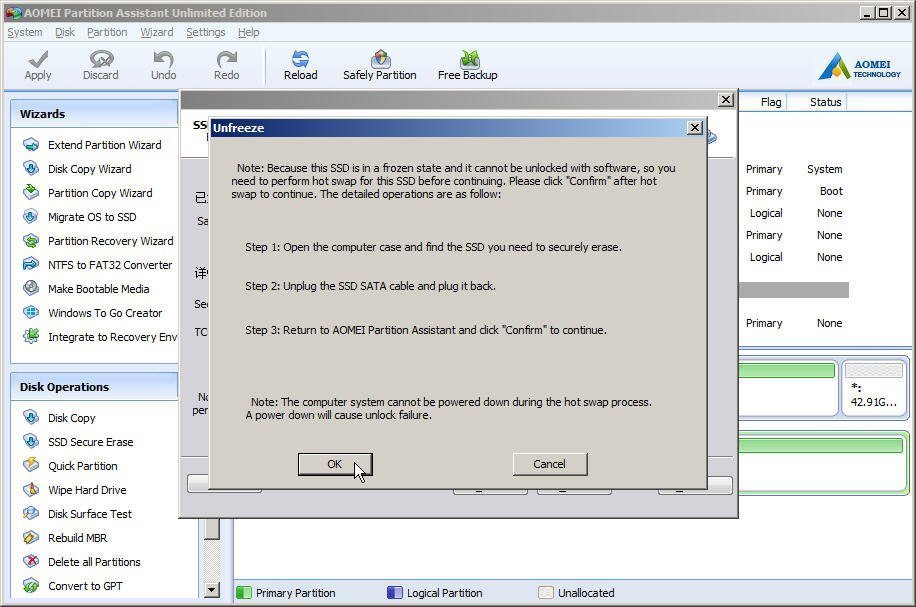Open the Help menu
This screenshot has width=916, height=607.
(248, 32)
